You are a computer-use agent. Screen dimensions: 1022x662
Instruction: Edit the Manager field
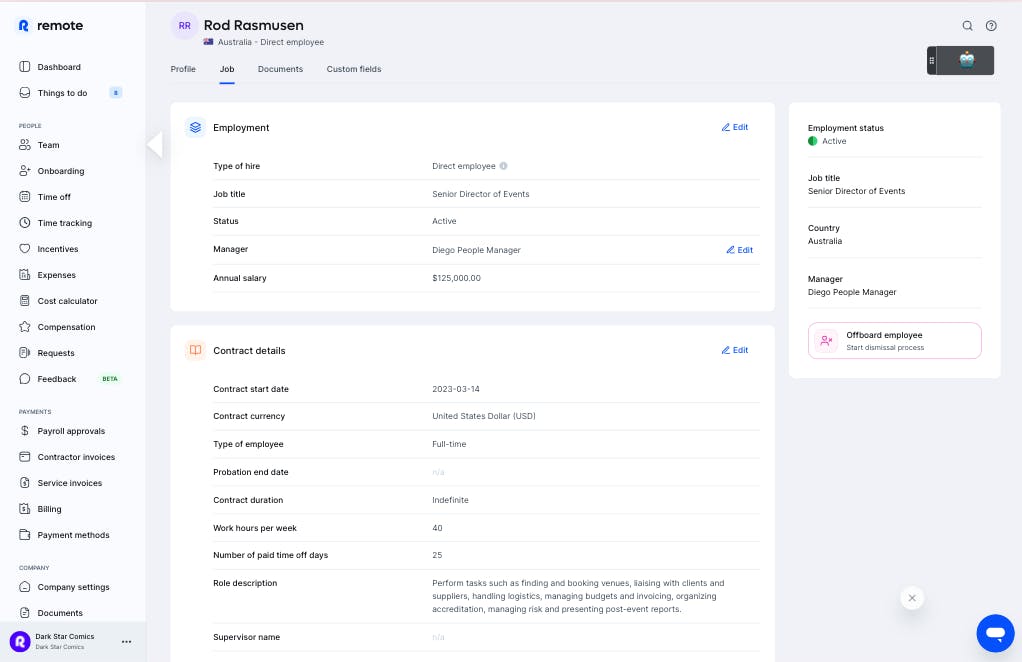tap(740, 250)
